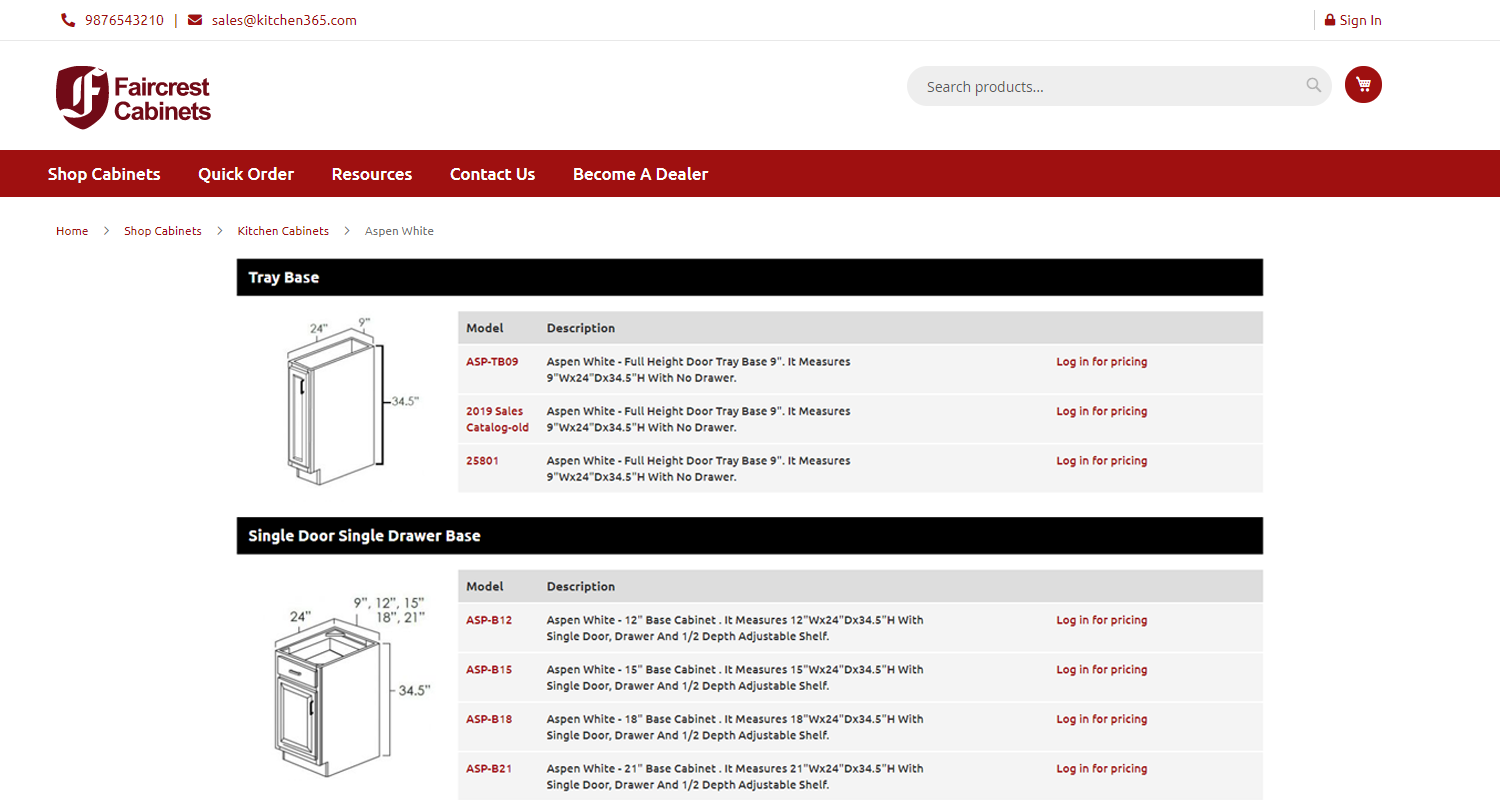Click the phone icon beside 9876543210
Screen dimensions: 1500x800
click(x=68, y=20)
